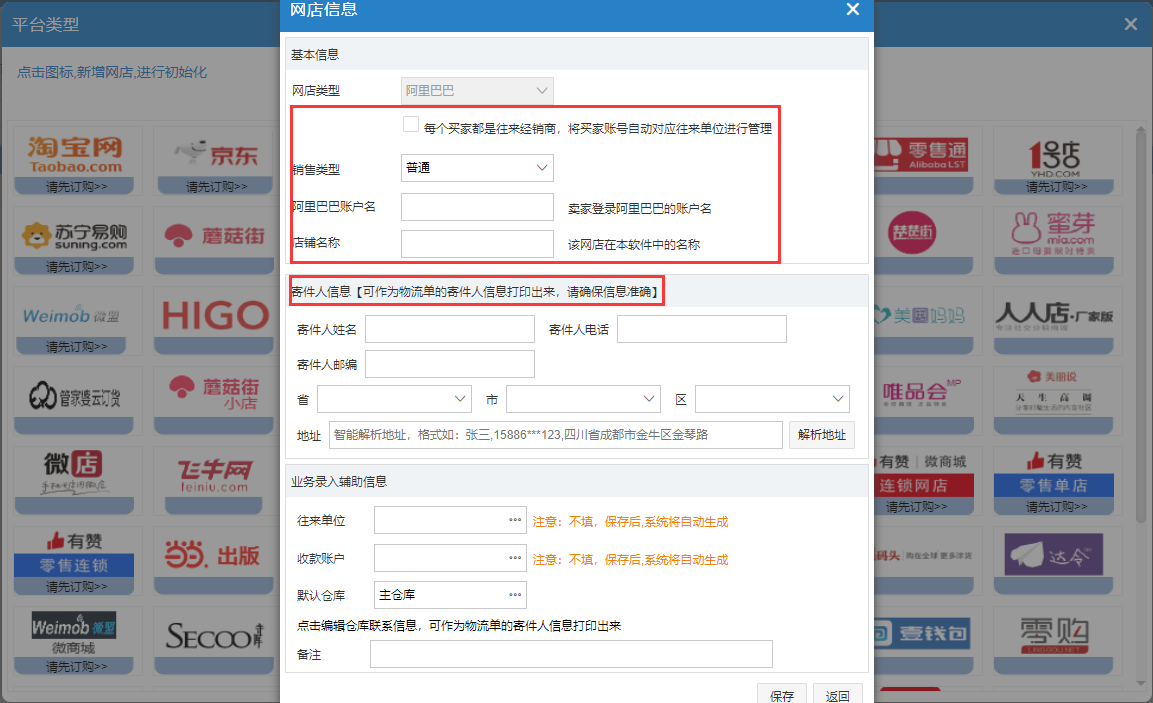This screenshot has height=703, width=1153.
Task: Select the 零售通 Alibaba LST icon
Action: tap(922, 154)
